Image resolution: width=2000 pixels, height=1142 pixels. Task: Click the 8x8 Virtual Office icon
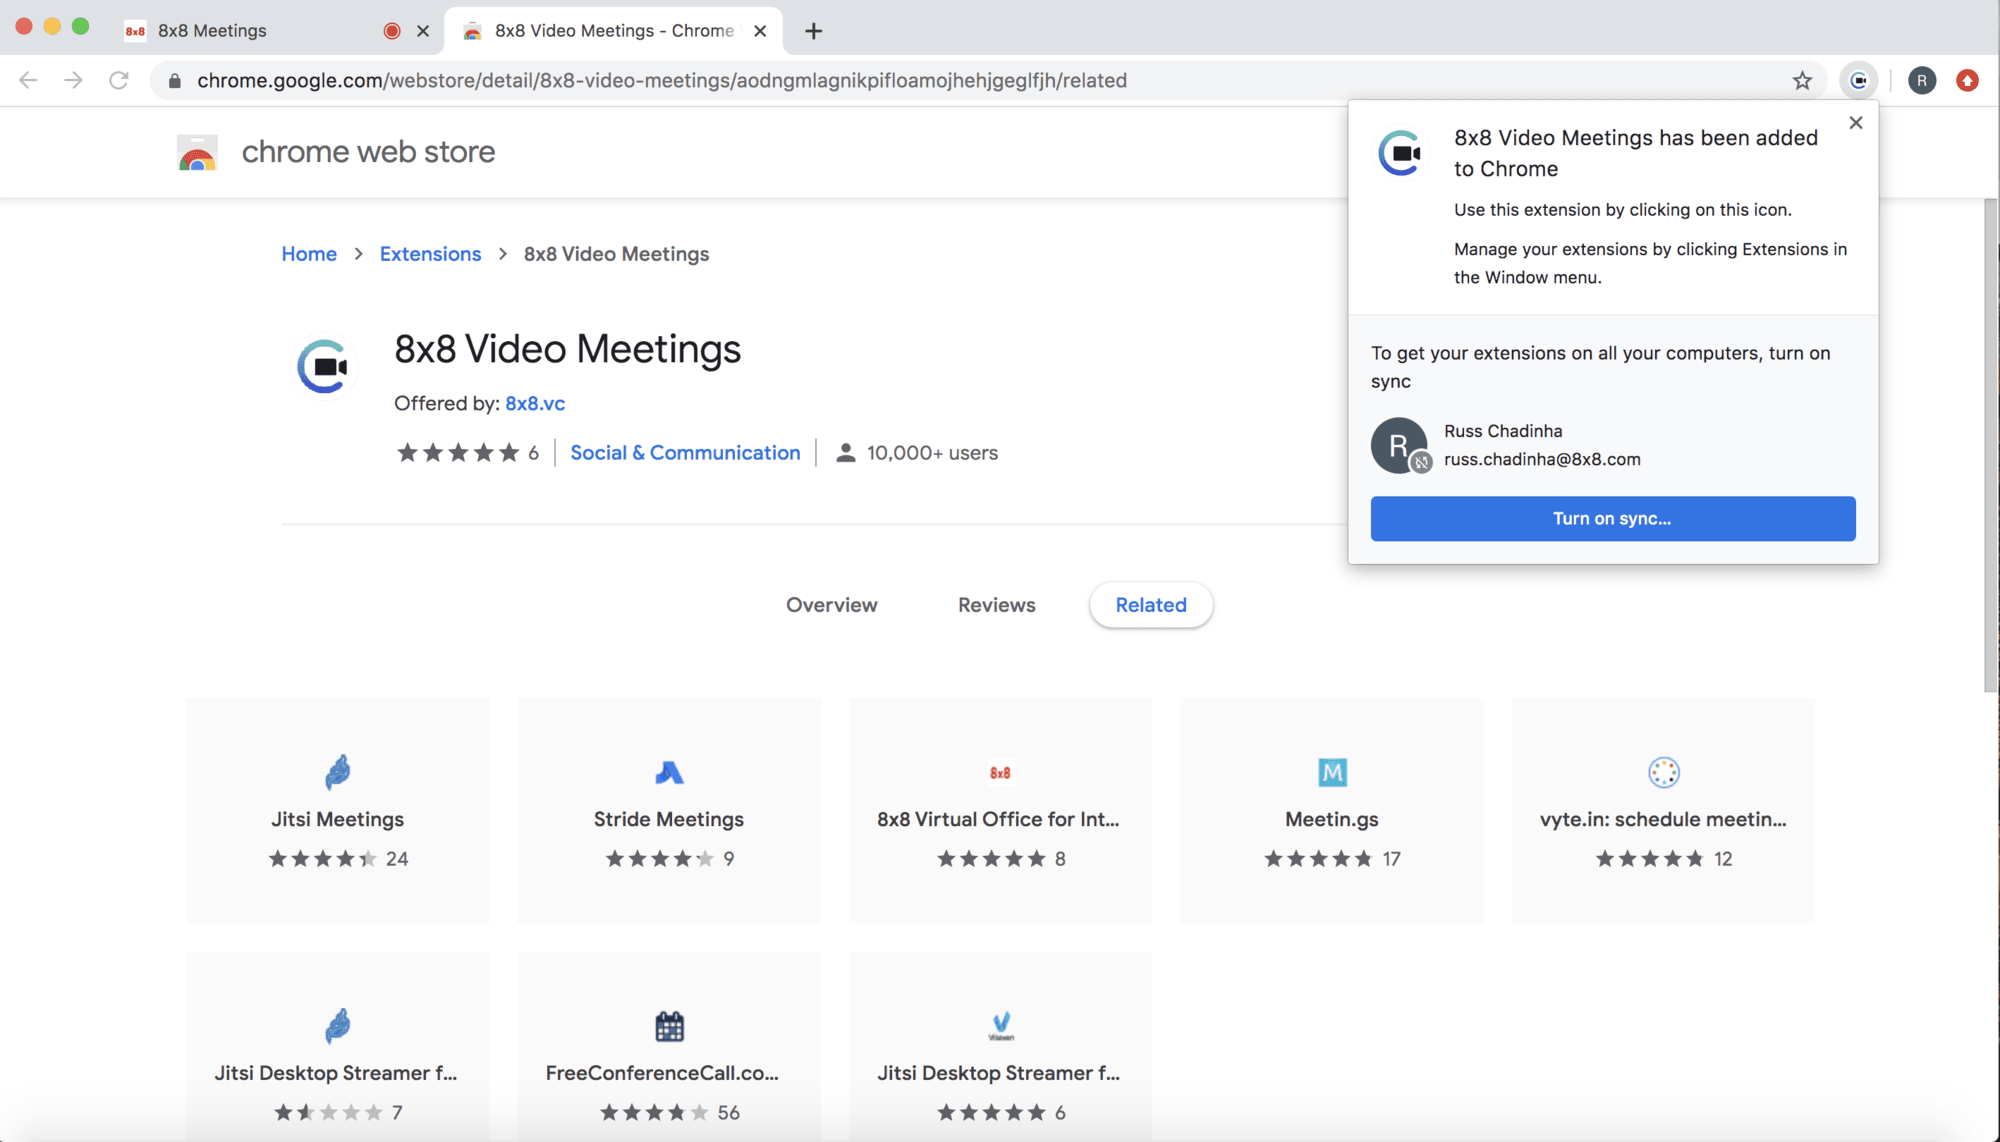point(1000,772)
